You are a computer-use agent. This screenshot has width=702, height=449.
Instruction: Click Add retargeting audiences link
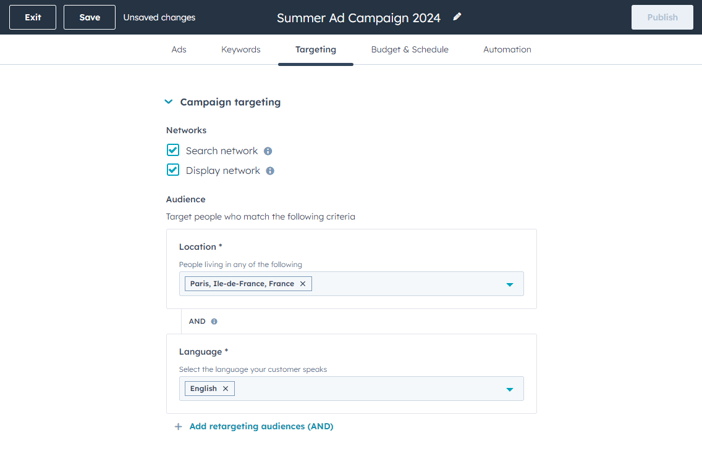click(x=261, y=427)
